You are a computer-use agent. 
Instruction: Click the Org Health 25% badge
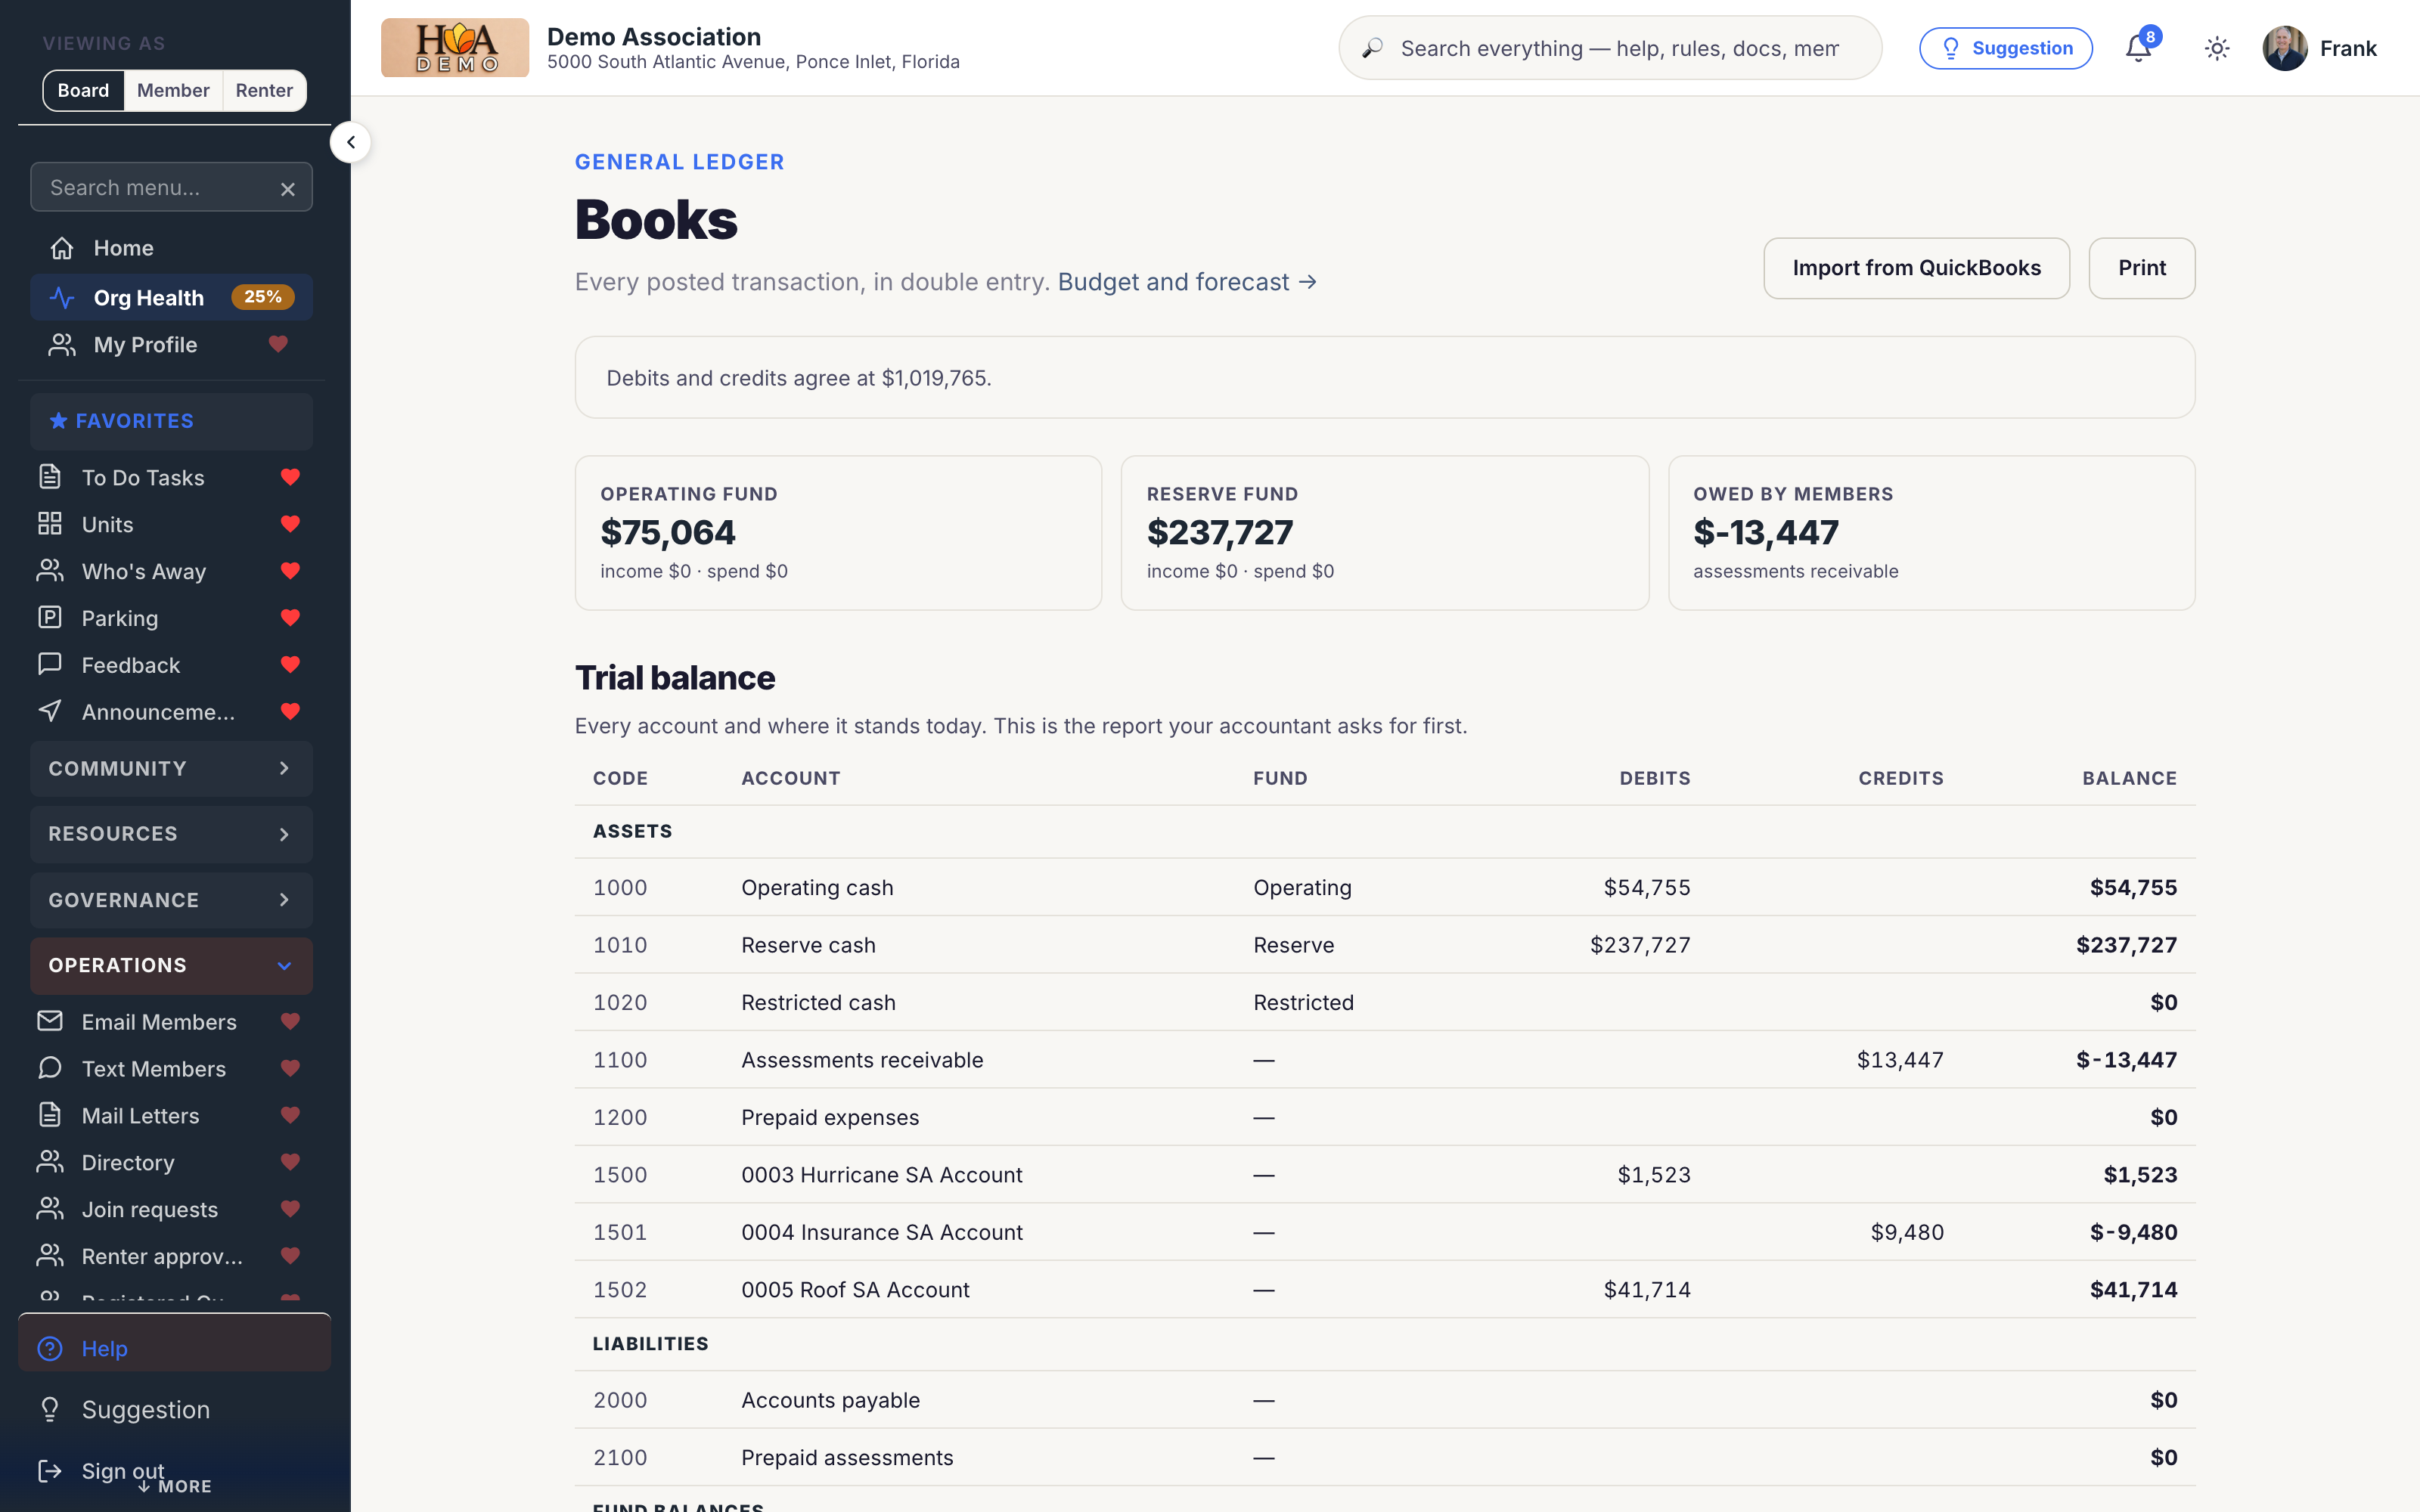pos(262,297)
